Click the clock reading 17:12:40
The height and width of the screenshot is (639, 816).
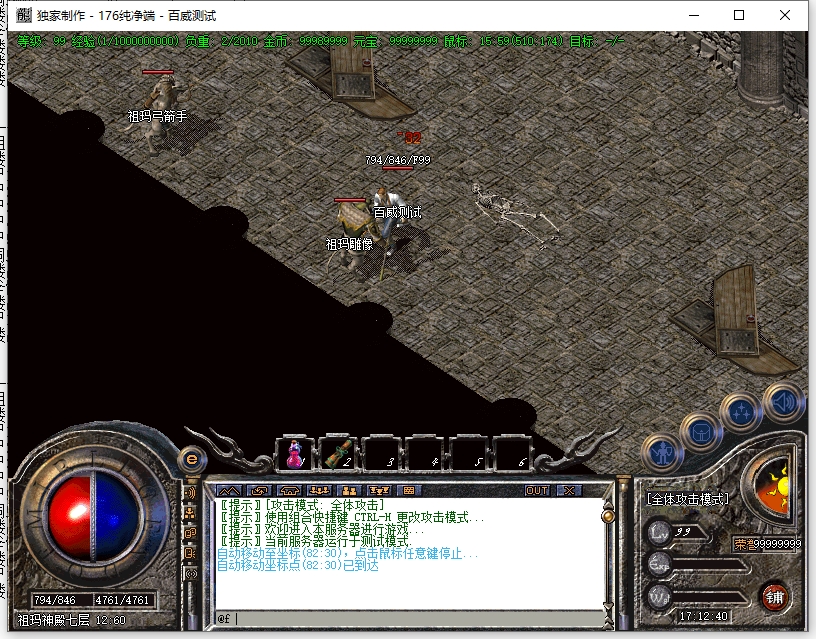click(x=703, y=616)
